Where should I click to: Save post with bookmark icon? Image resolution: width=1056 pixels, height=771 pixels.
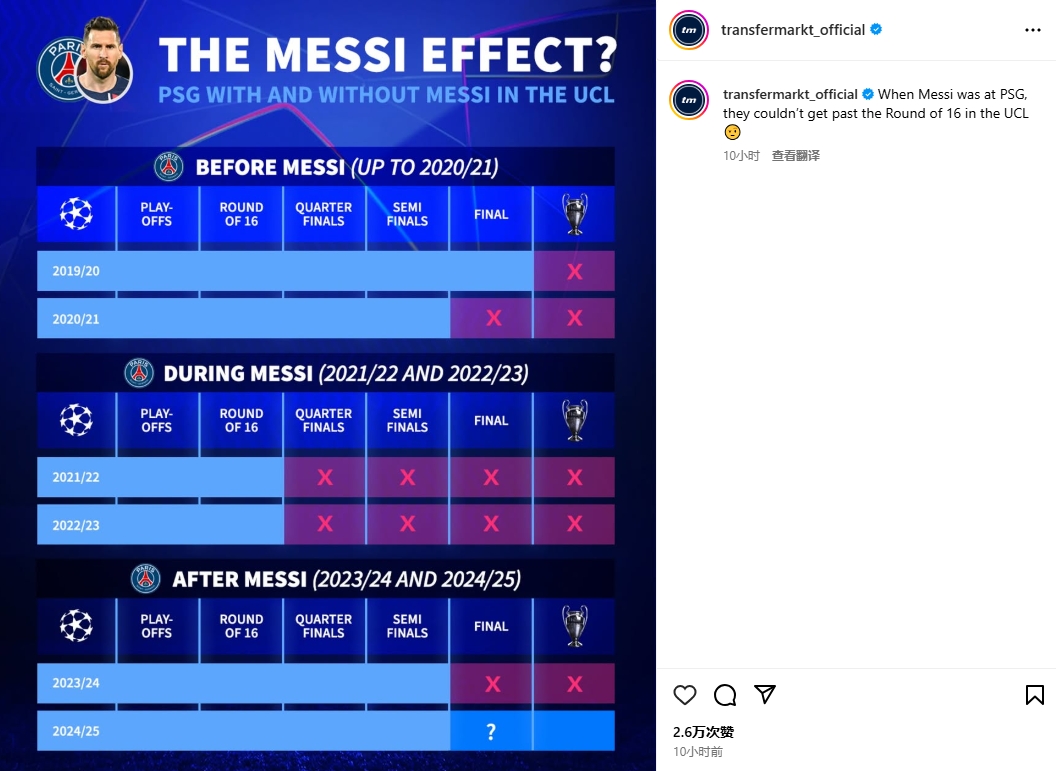coord(1035,695)
